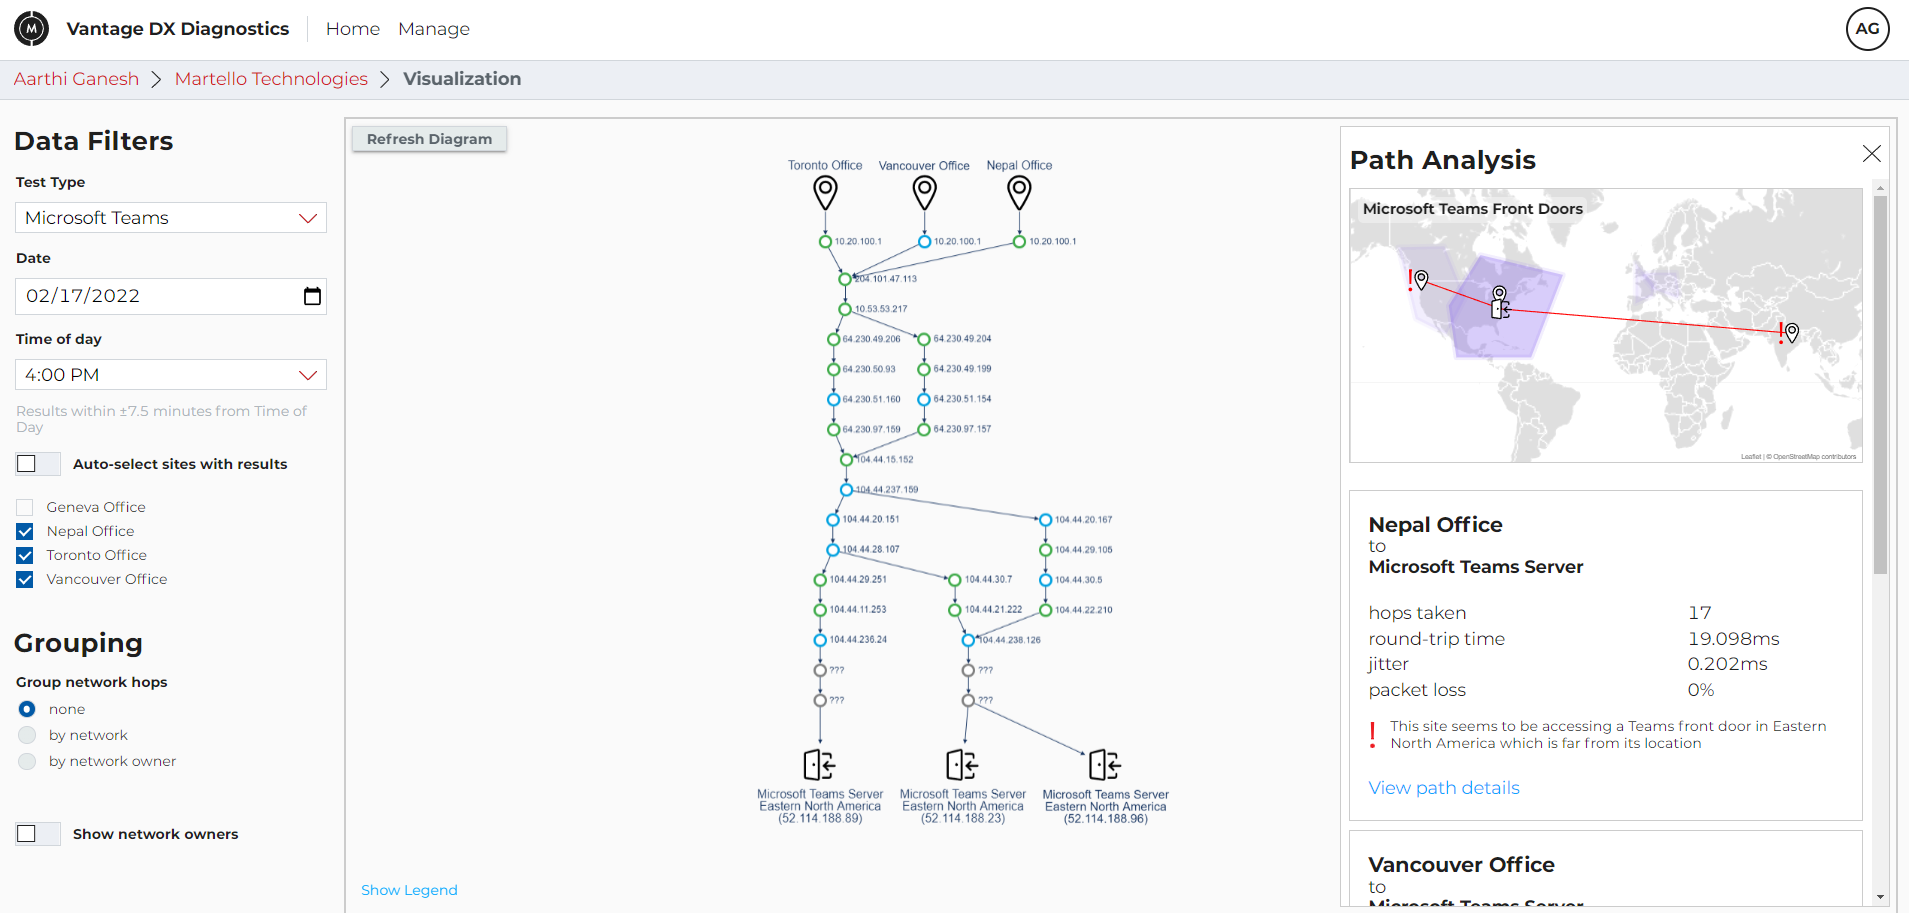This screenshot has height=913, width=1909.
Task: Select the Teams Server icon for 52.114.188.96
Action: pos(1105,765)
